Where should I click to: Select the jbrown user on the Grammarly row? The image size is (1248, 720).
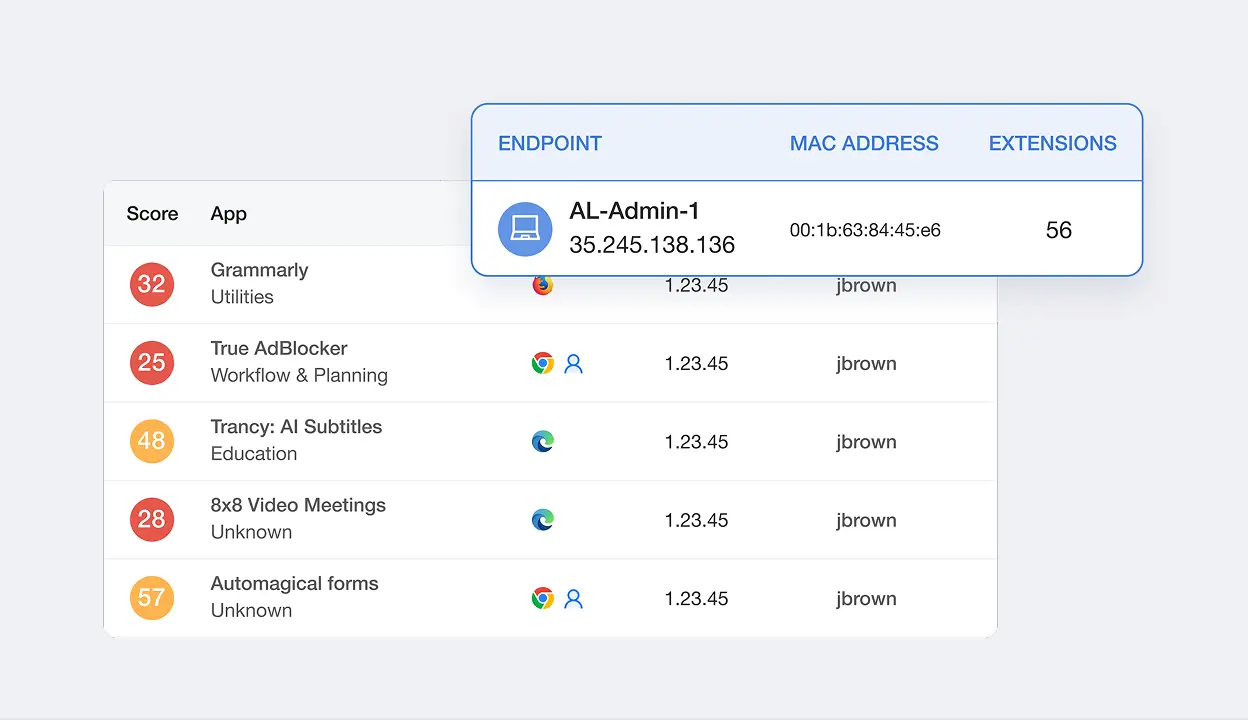click(866, 285)
